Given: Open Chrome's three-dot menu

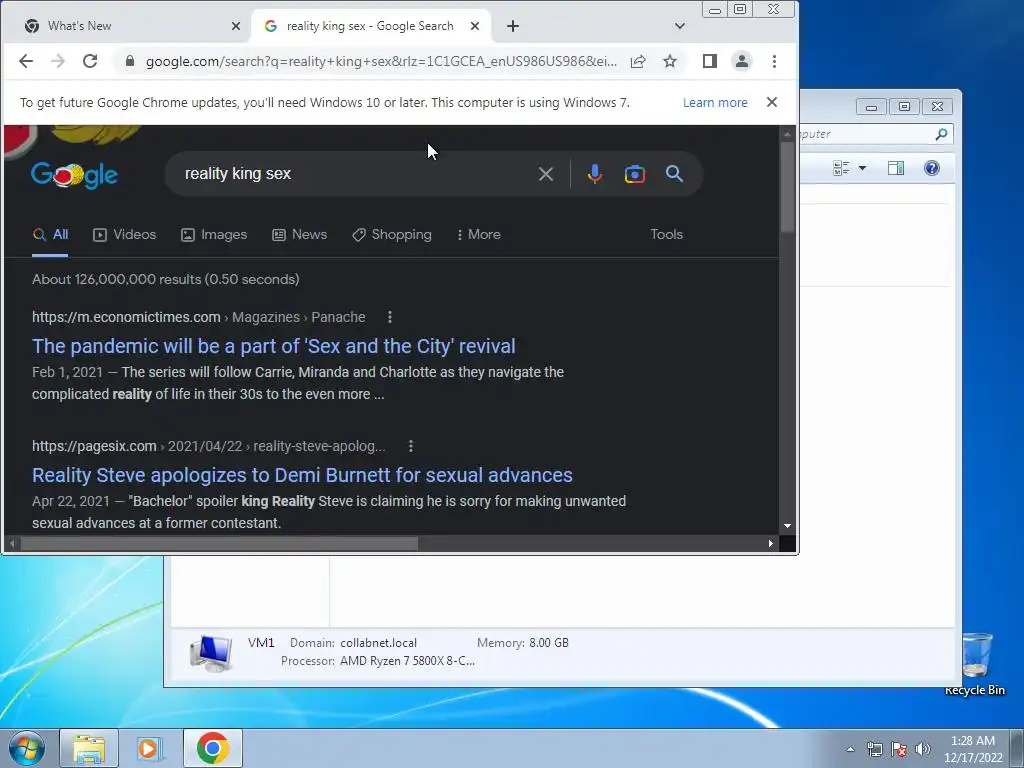Looking at the screenshot, I should click(775, 61).
